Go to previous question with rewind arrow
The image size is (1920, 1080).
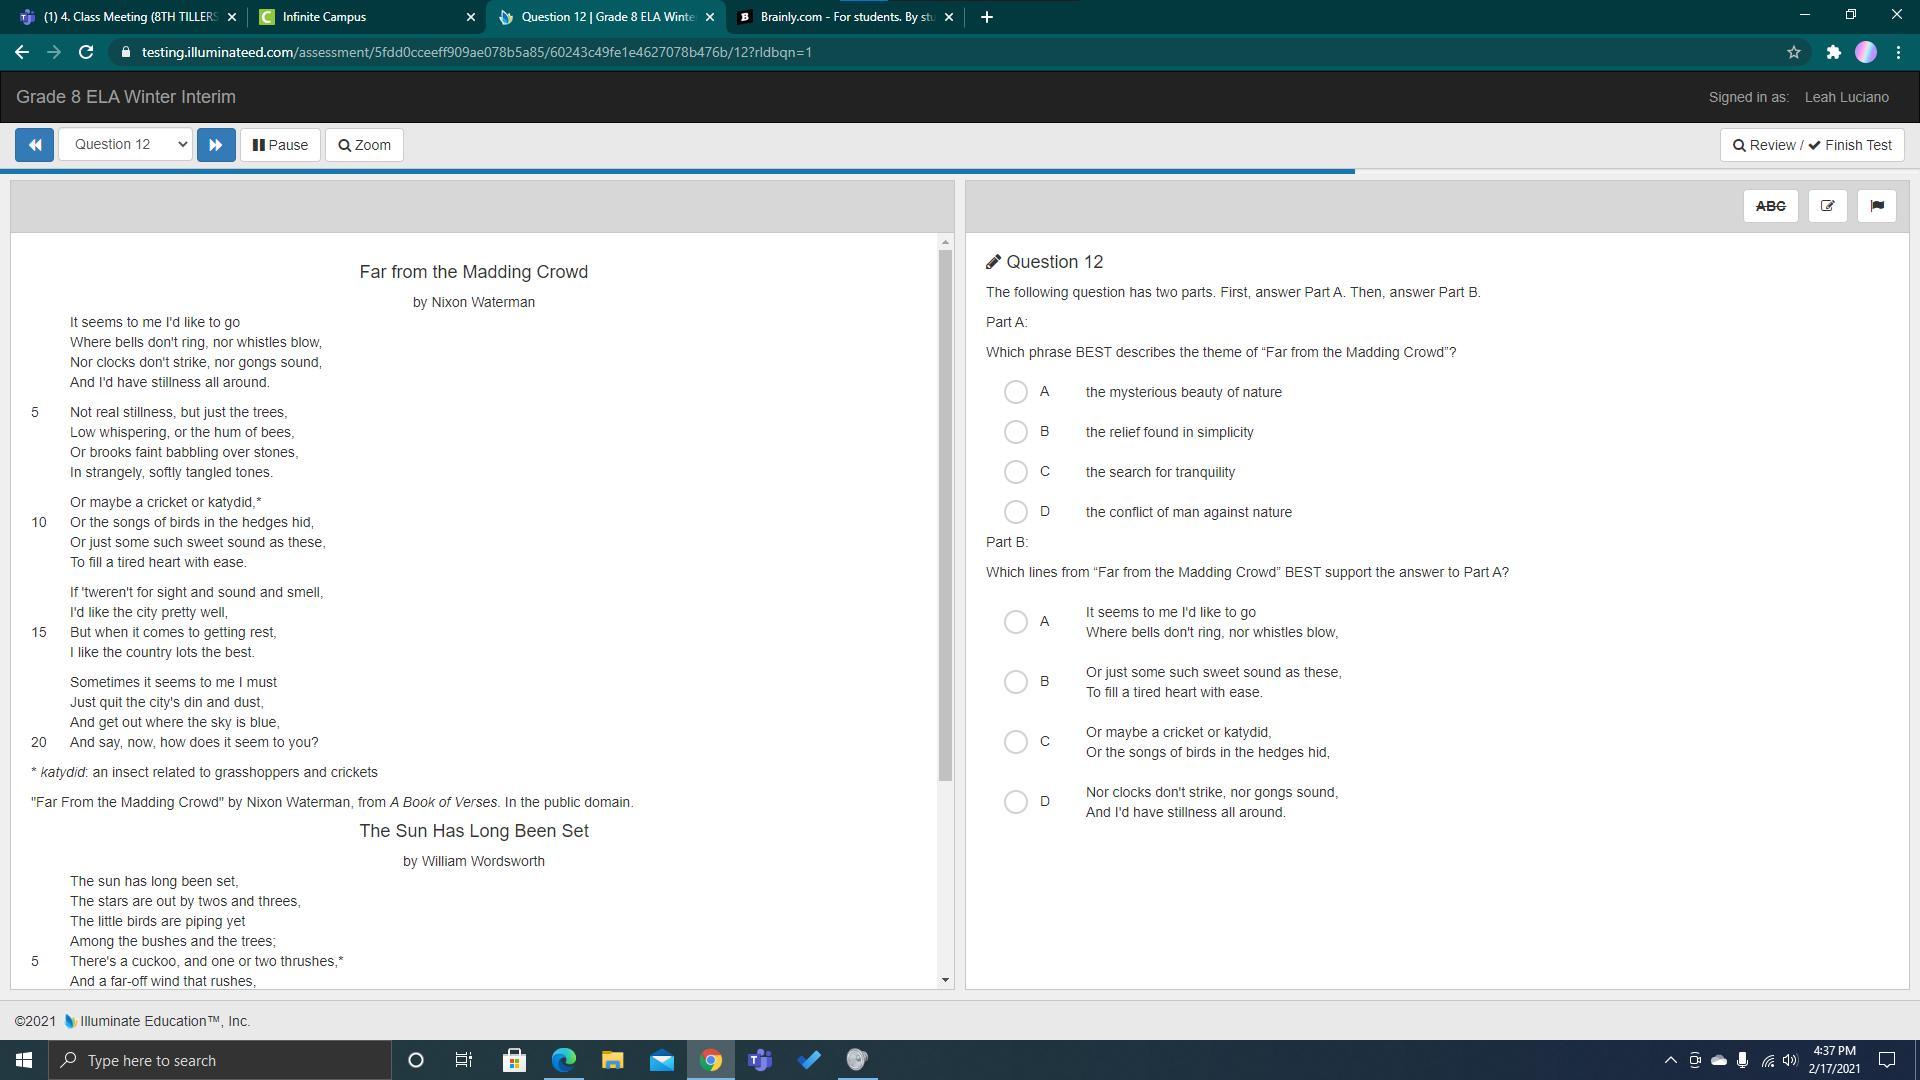click(34, 145)
